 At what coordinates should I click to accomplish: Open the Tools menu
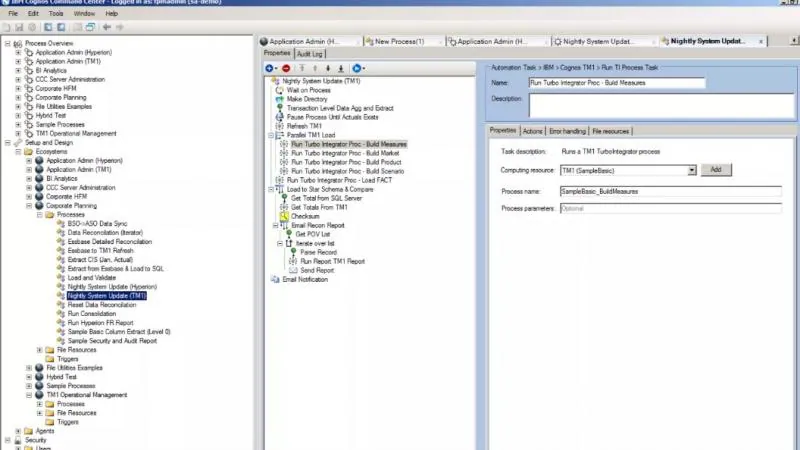pos(56,14)
